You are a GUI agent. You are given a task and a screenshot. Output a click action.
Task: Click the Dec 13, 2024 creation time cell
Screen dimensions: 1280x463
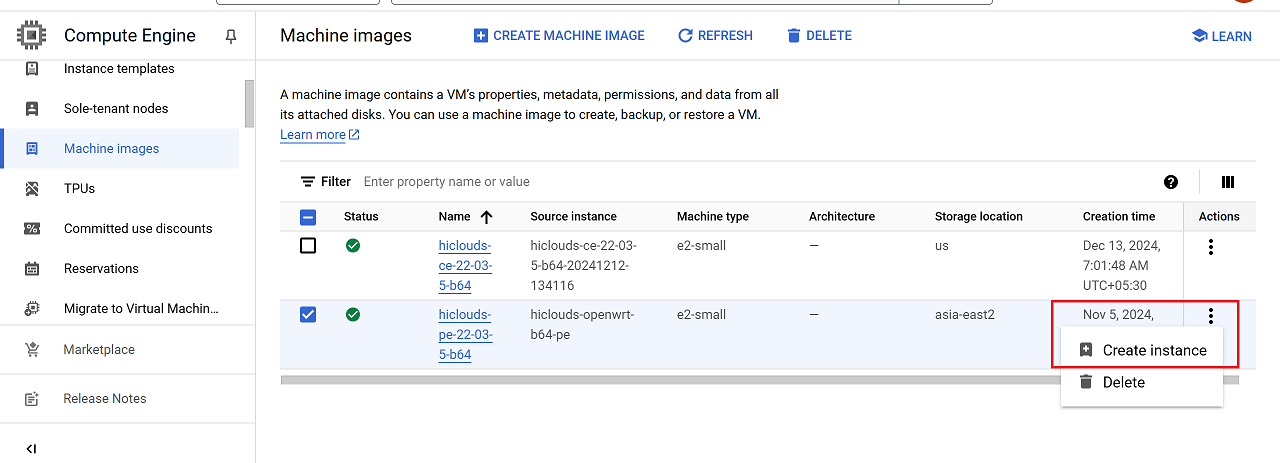tap(1122, 265)
